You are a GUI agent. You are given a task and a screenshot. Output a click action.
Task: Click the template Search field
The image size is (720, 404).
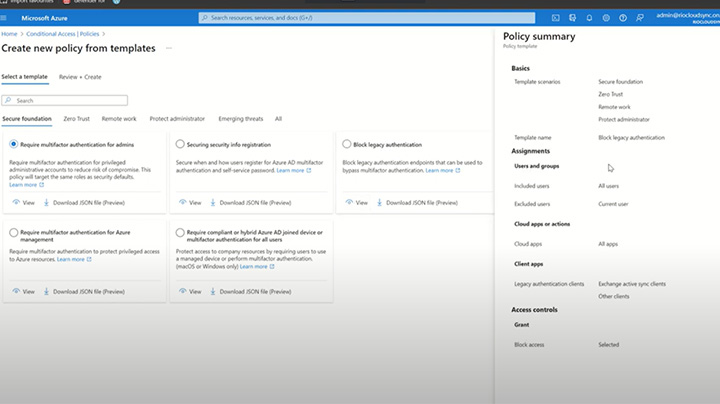65,100
